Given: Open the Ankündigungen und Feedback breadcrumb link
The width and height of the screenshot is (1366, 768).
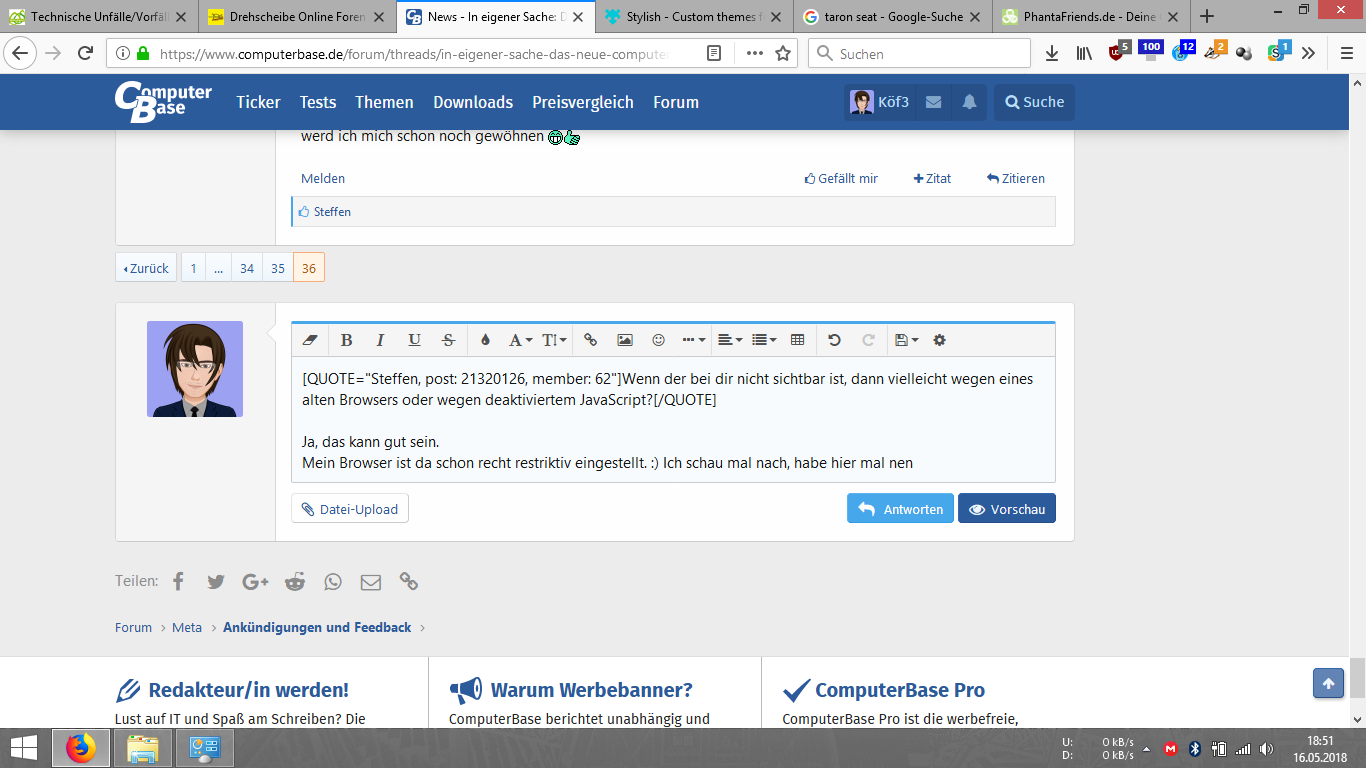Looking at the screenshot, I should coord(316,627).
